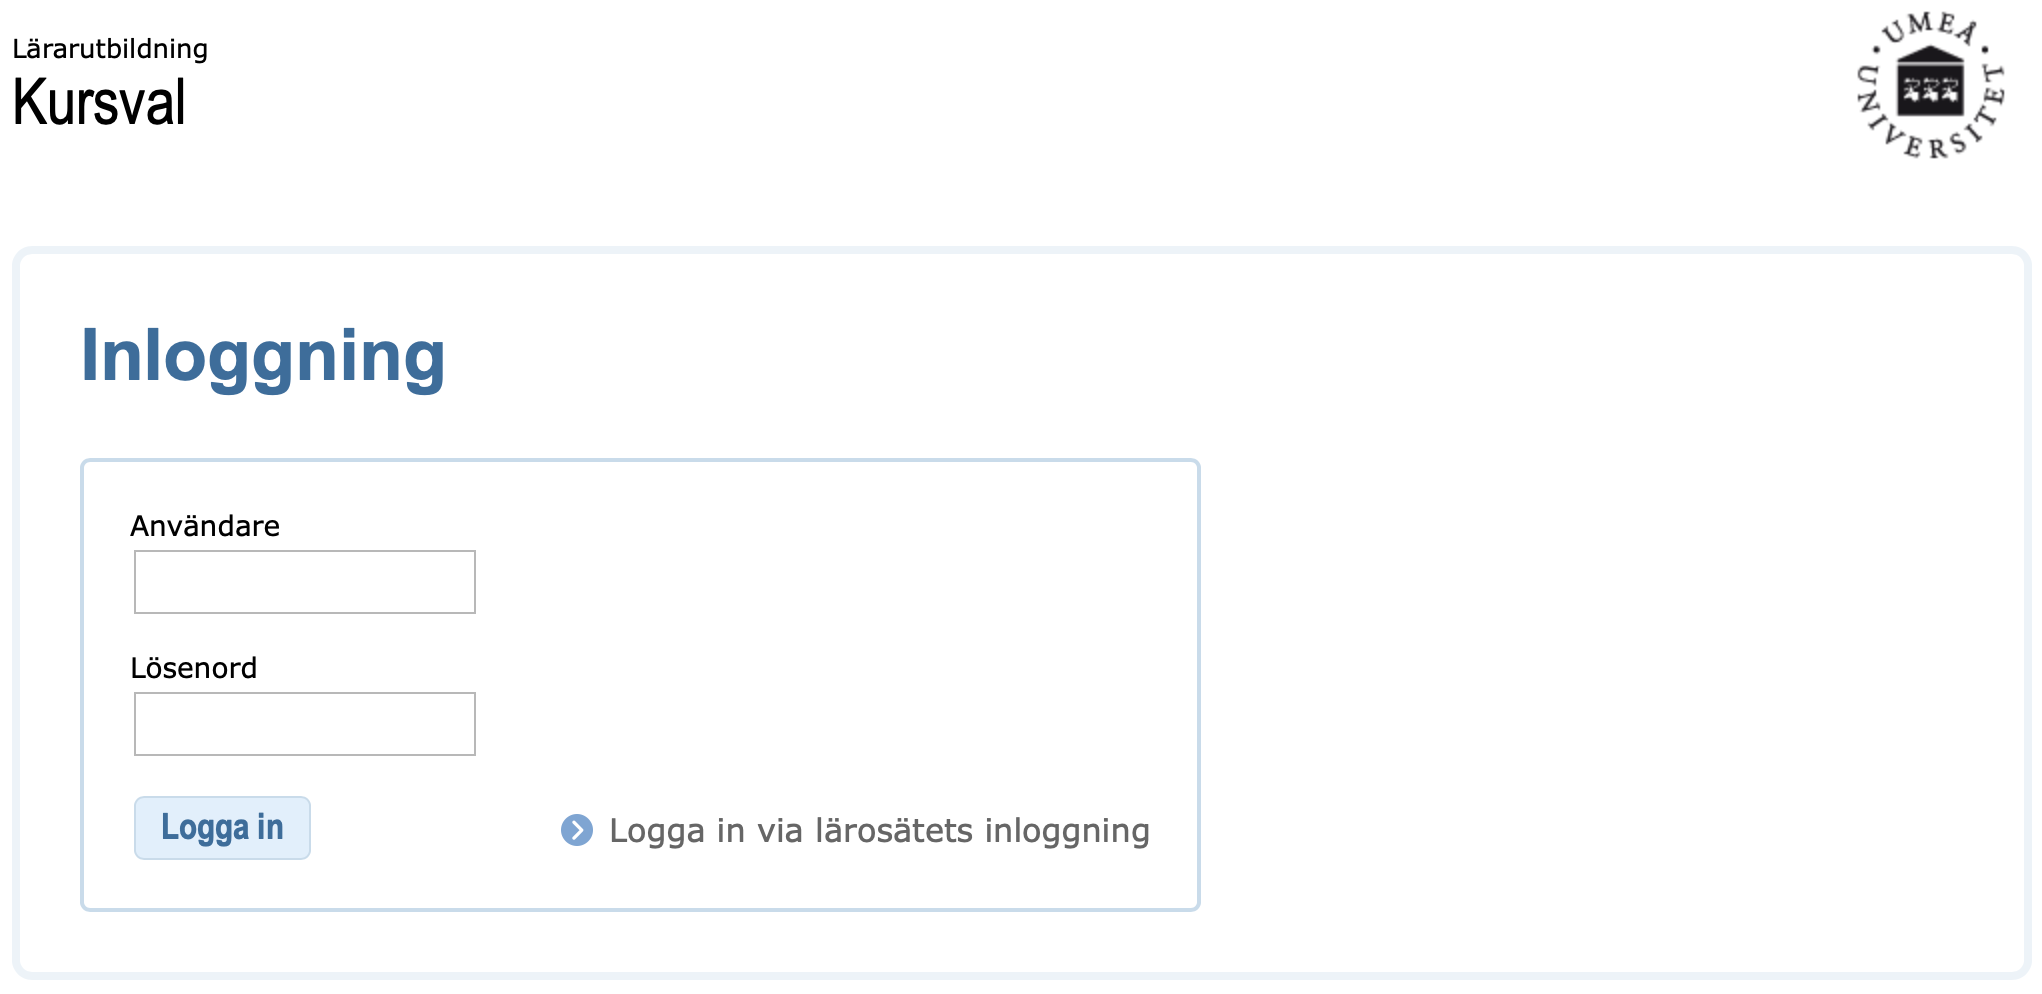
Task: Click the Lösenord field label
Action: 194,668
